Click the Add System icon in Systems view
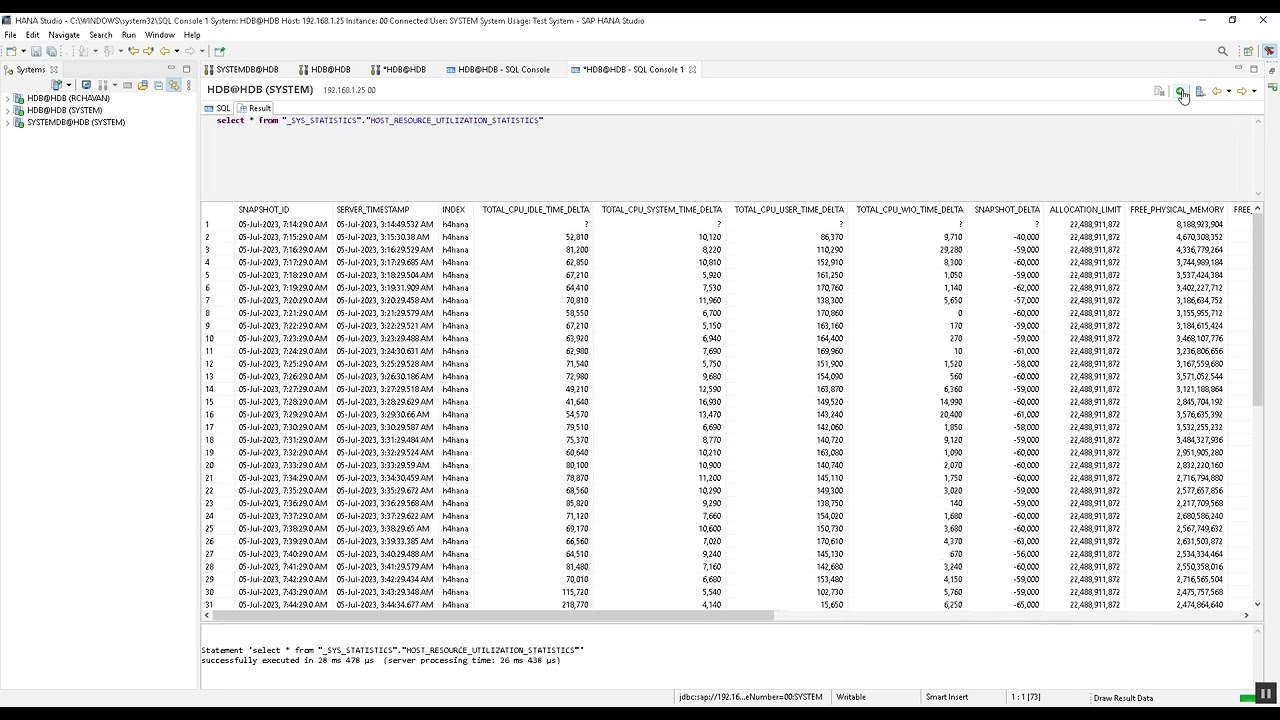This screenshot has height=720, width=1280. (x=57, y=85)
